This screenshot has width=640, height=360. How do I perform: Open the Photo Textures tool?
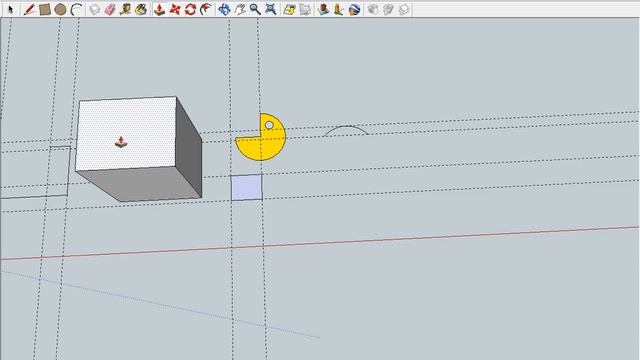tap(338, 9)
